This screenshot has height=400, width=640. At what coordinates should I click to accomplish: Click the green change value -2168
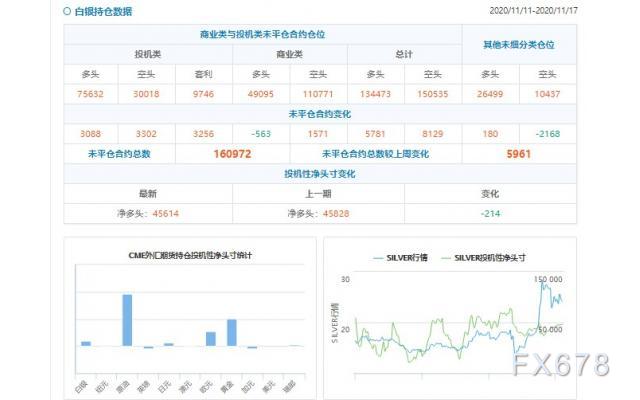547,134
